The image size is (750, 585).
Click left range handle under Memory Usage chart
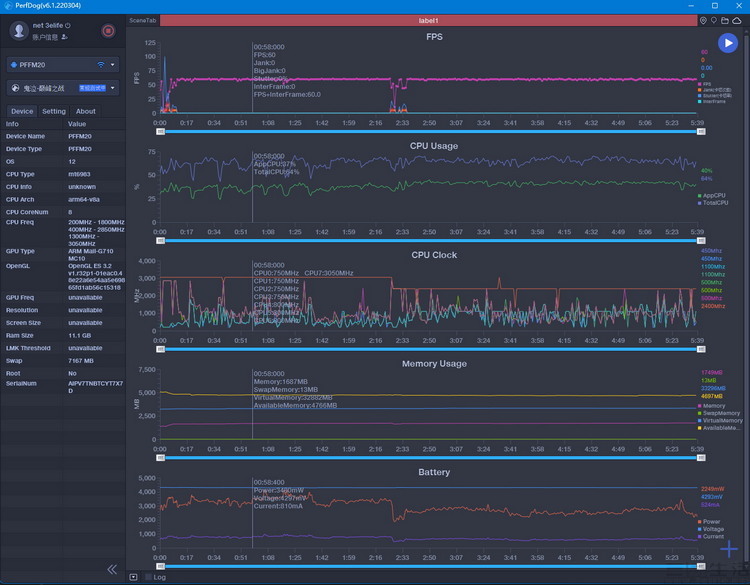click(x=161, y=458)
